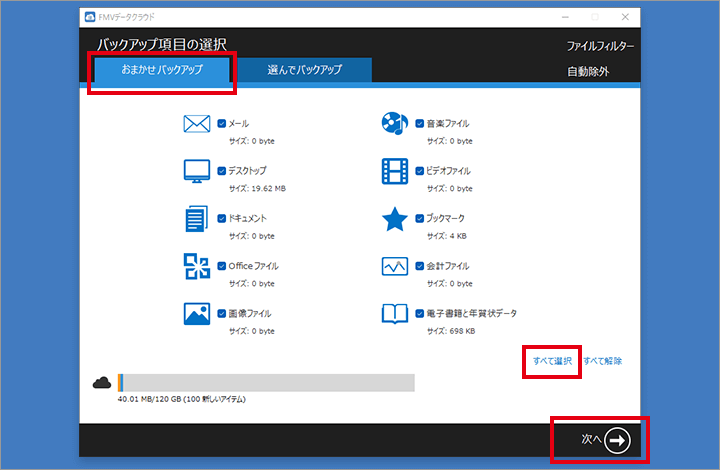Uncheck the 音楽ファイル checkbox

[420, 123]
